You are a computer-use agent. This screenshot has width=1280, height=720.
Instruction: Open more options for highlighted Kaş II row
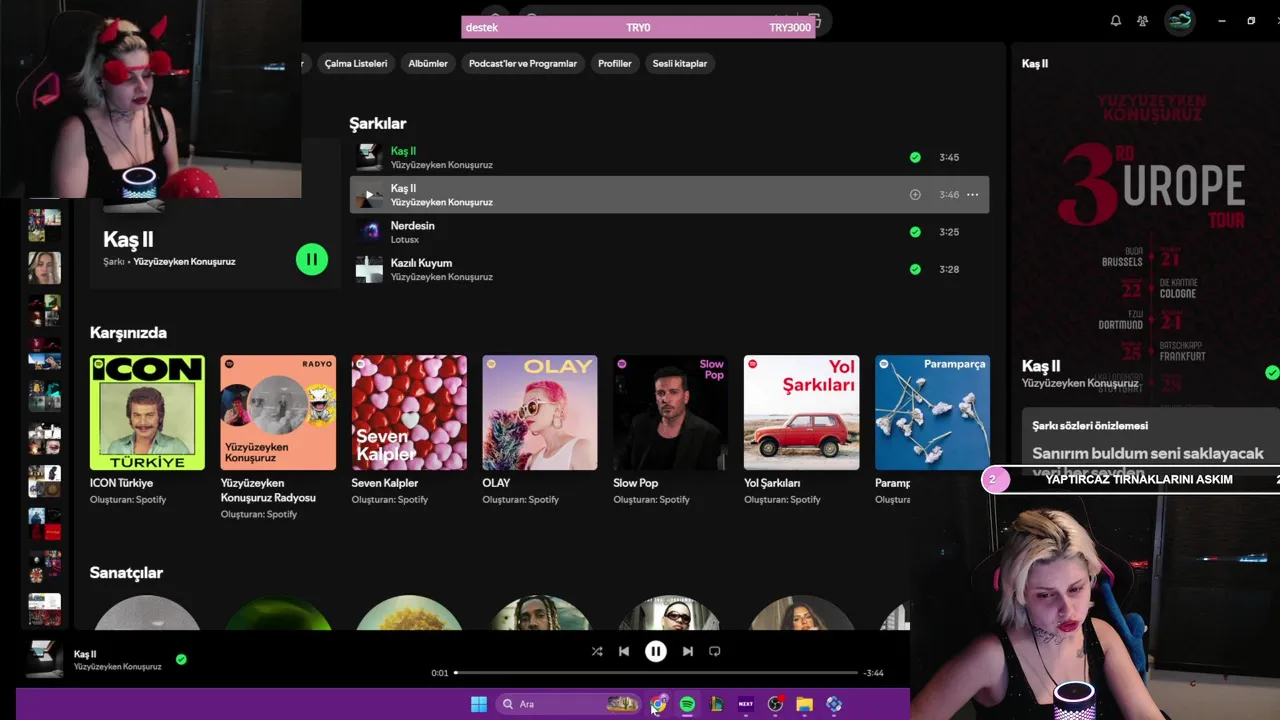[972, 195]
